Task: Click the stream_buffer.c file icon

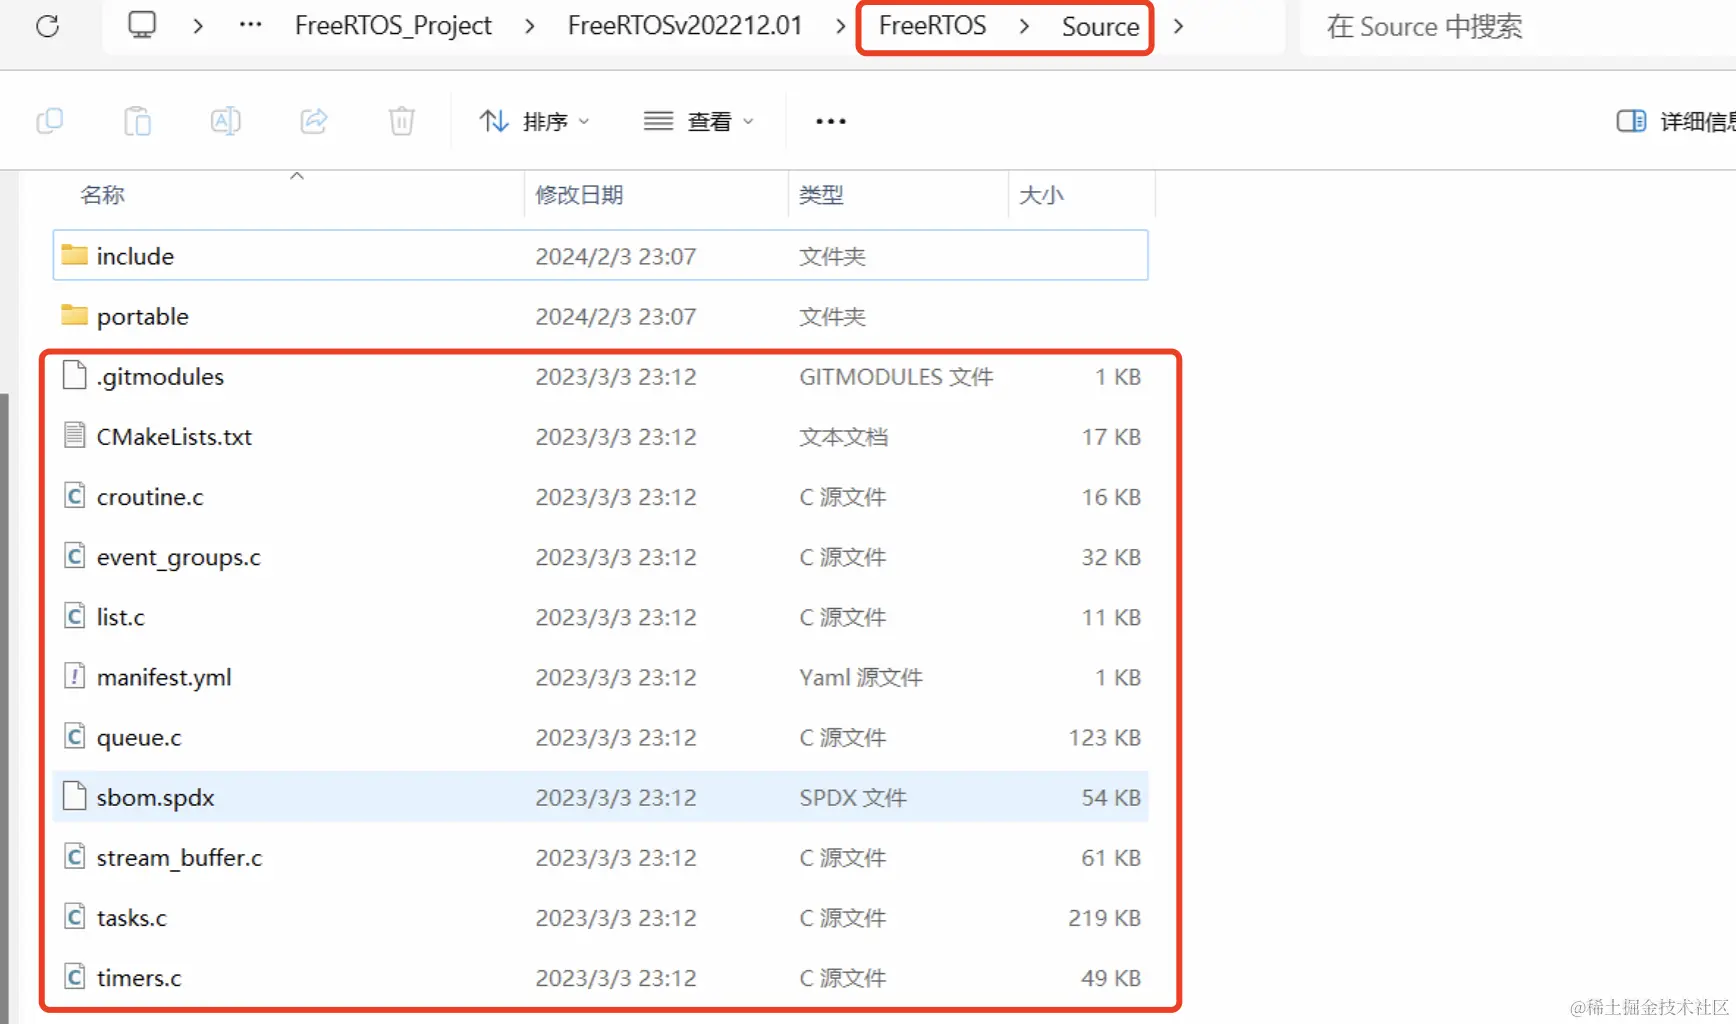Action: [74, 856]
